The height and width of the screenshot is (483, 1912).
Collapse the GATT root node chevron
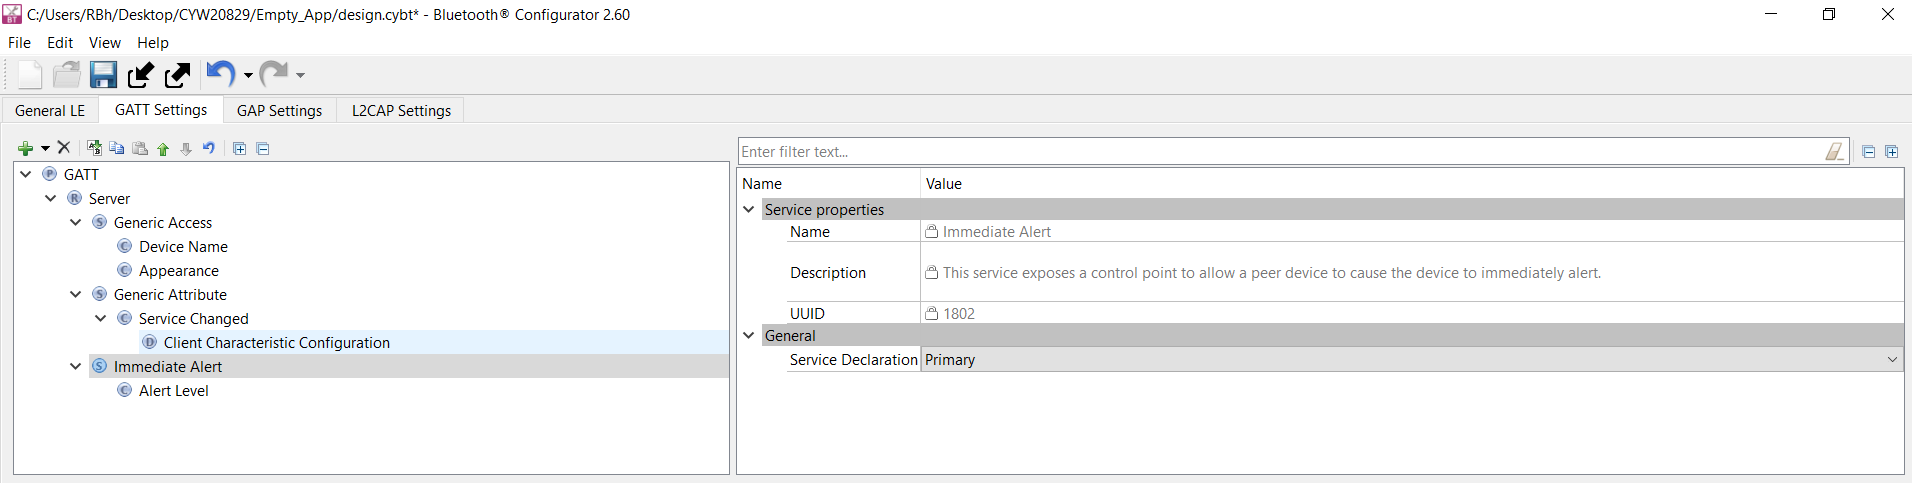click(x=26, y=174)
